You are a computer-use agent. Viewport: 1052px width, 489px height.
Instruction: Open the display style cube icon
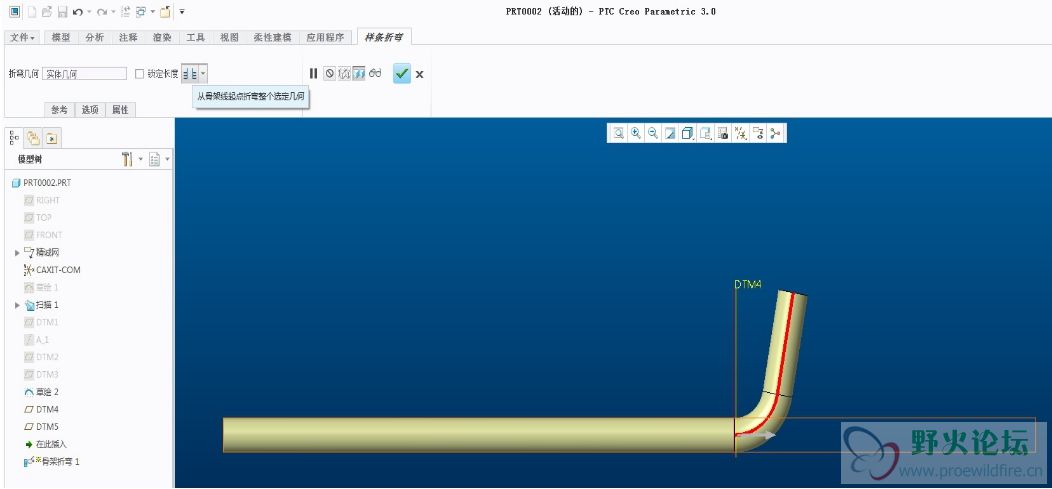[687, 133]
